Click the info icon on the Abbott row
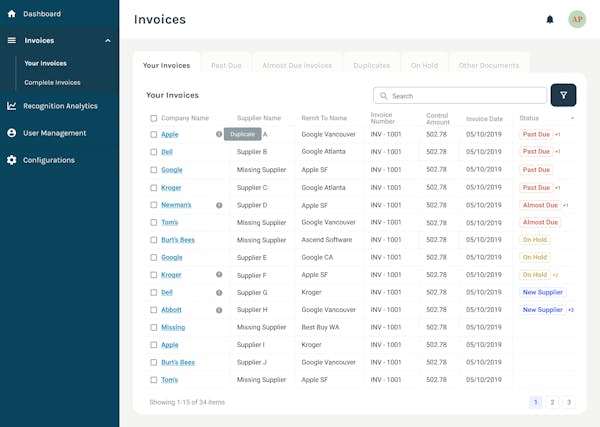 point(219,310)
